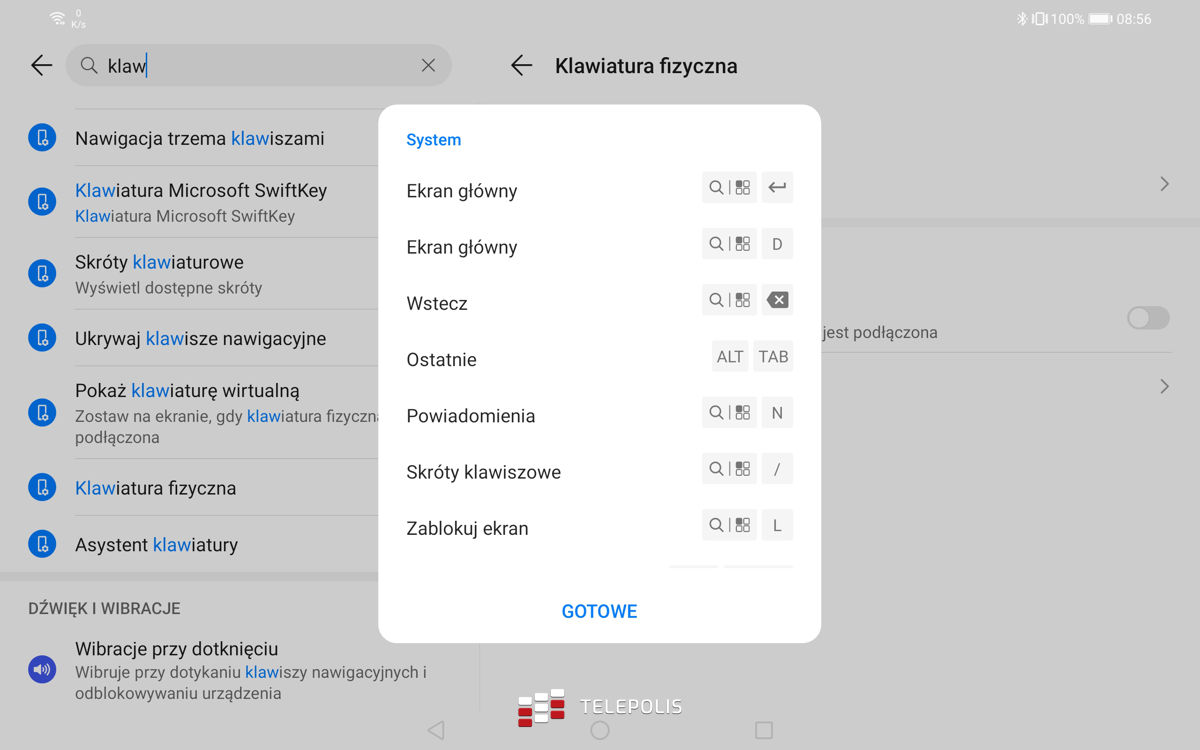
Task: Tap the icon beside Asystent klawiatury
Action: point(42,544)
